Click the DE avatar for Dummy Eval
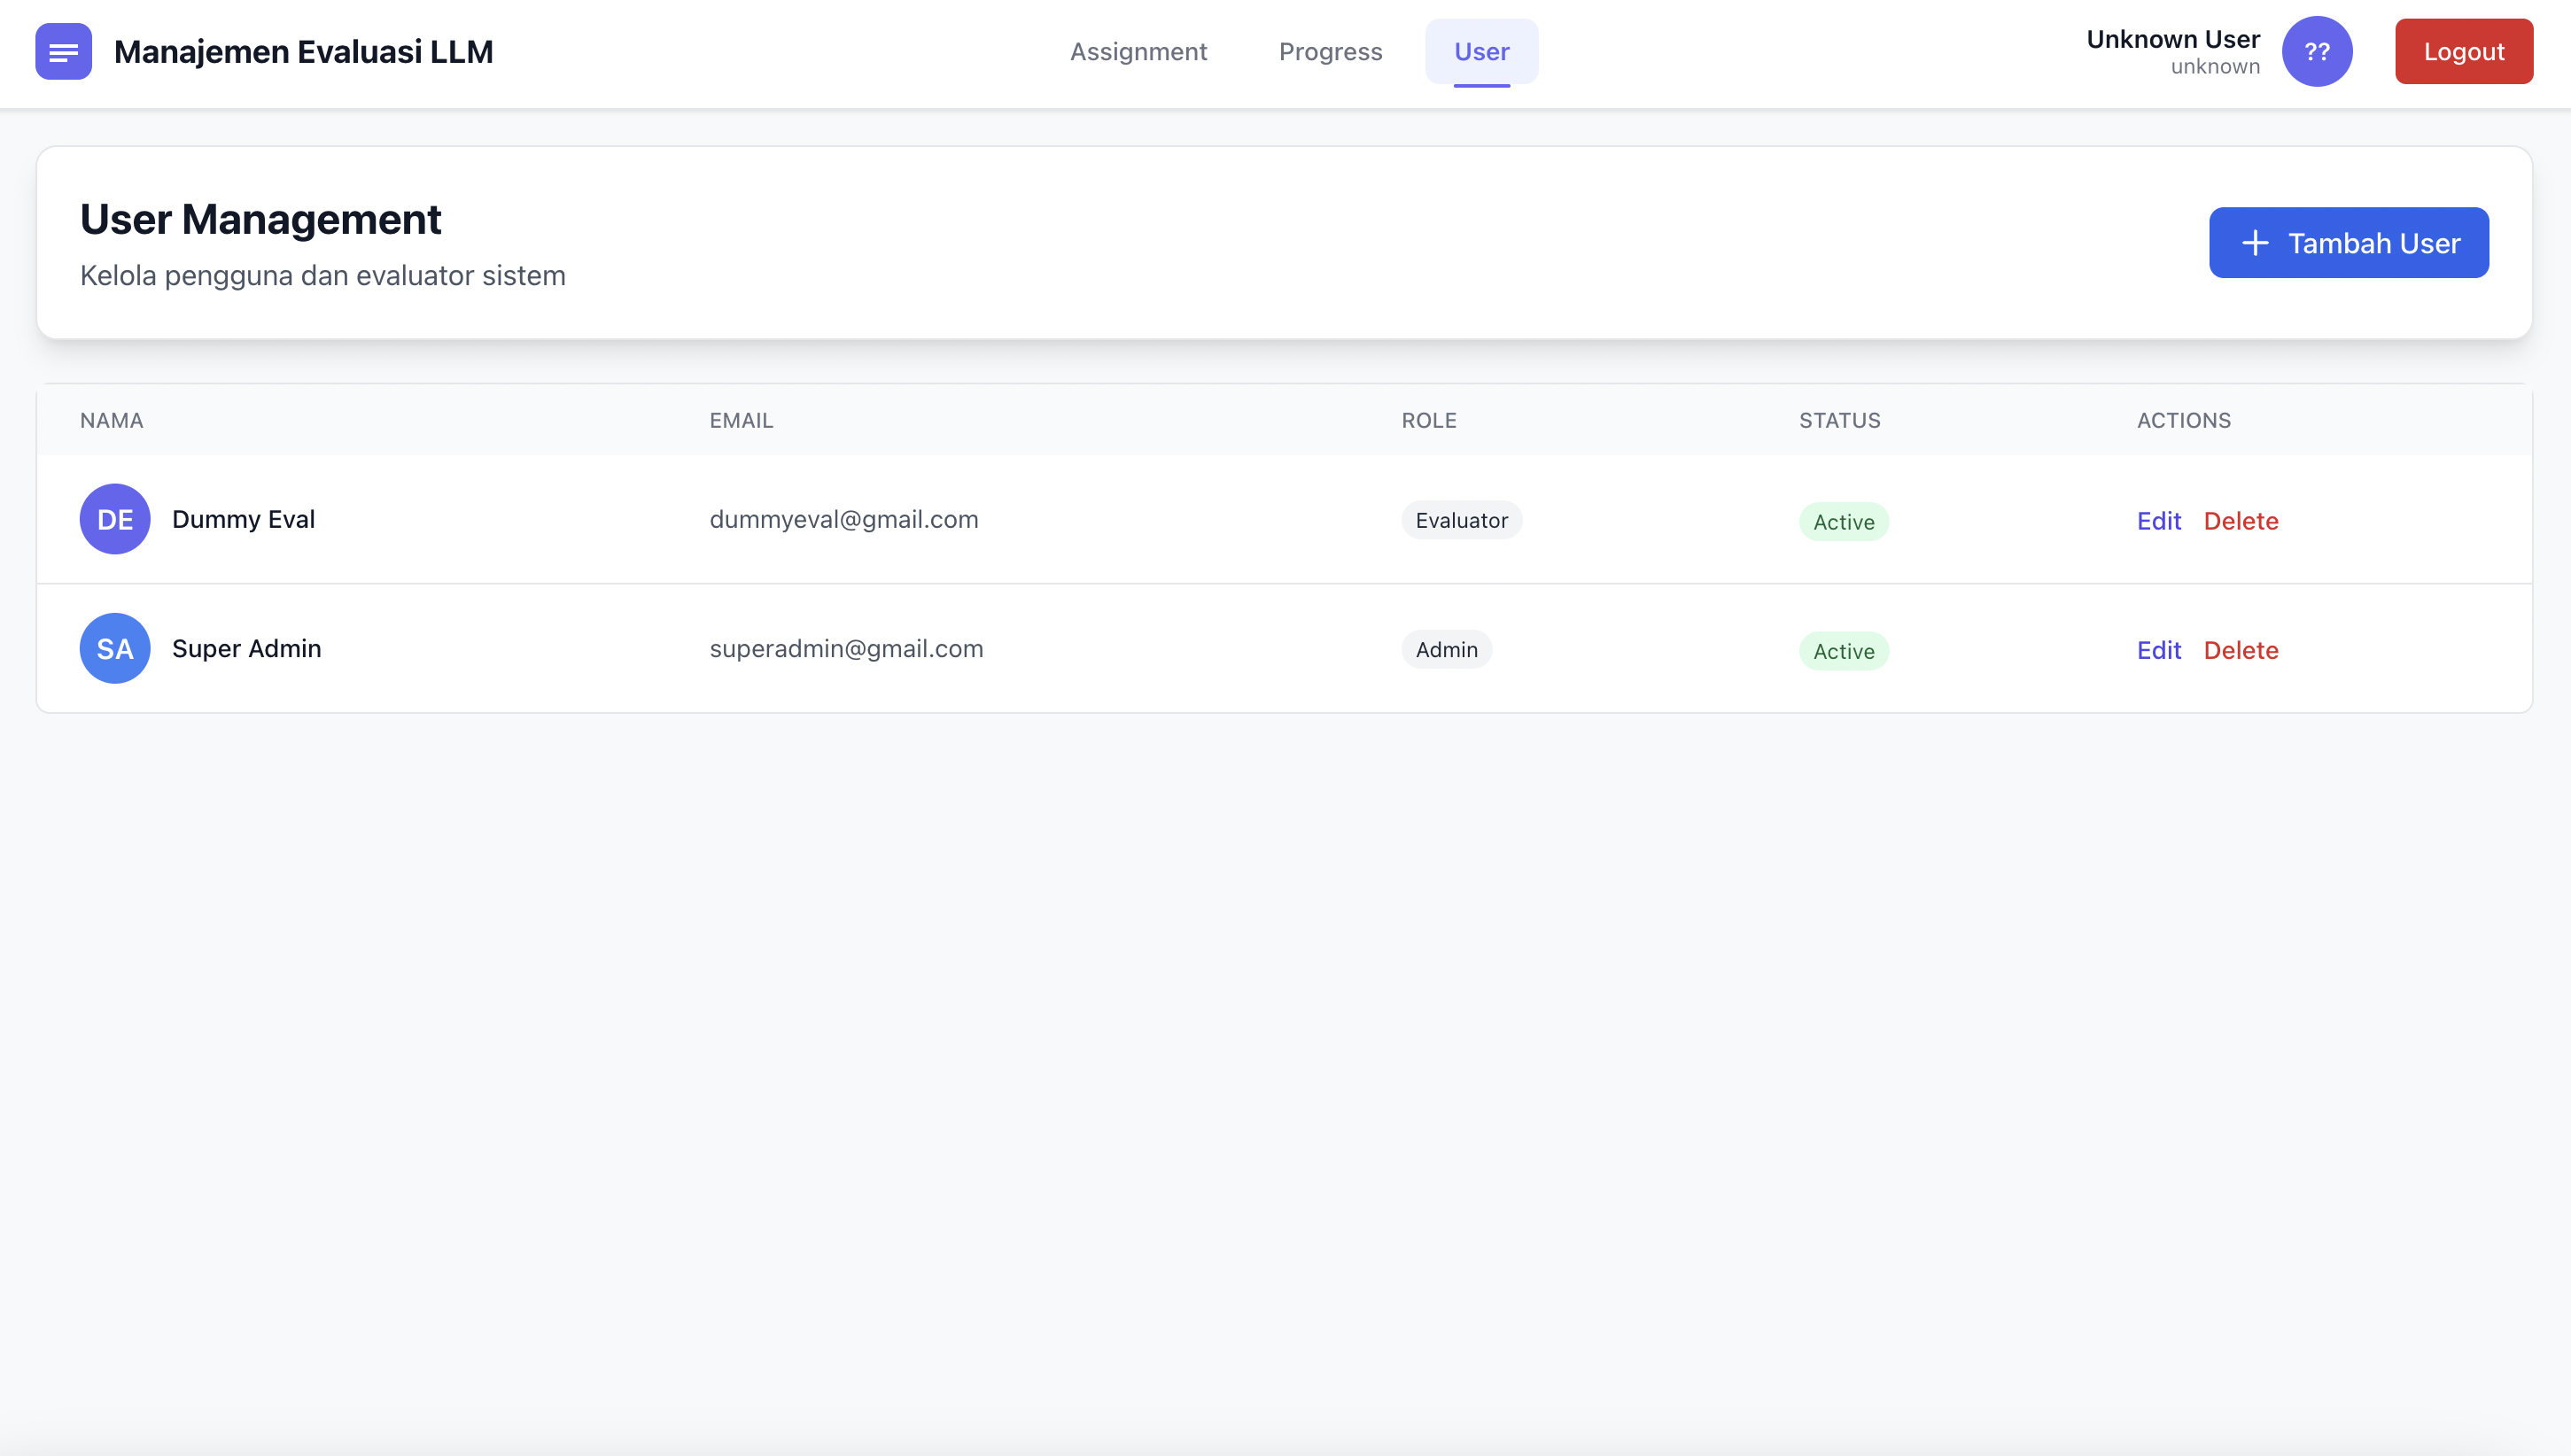The width and height of the screenshot is (2571, 1456). pos(115,519)
